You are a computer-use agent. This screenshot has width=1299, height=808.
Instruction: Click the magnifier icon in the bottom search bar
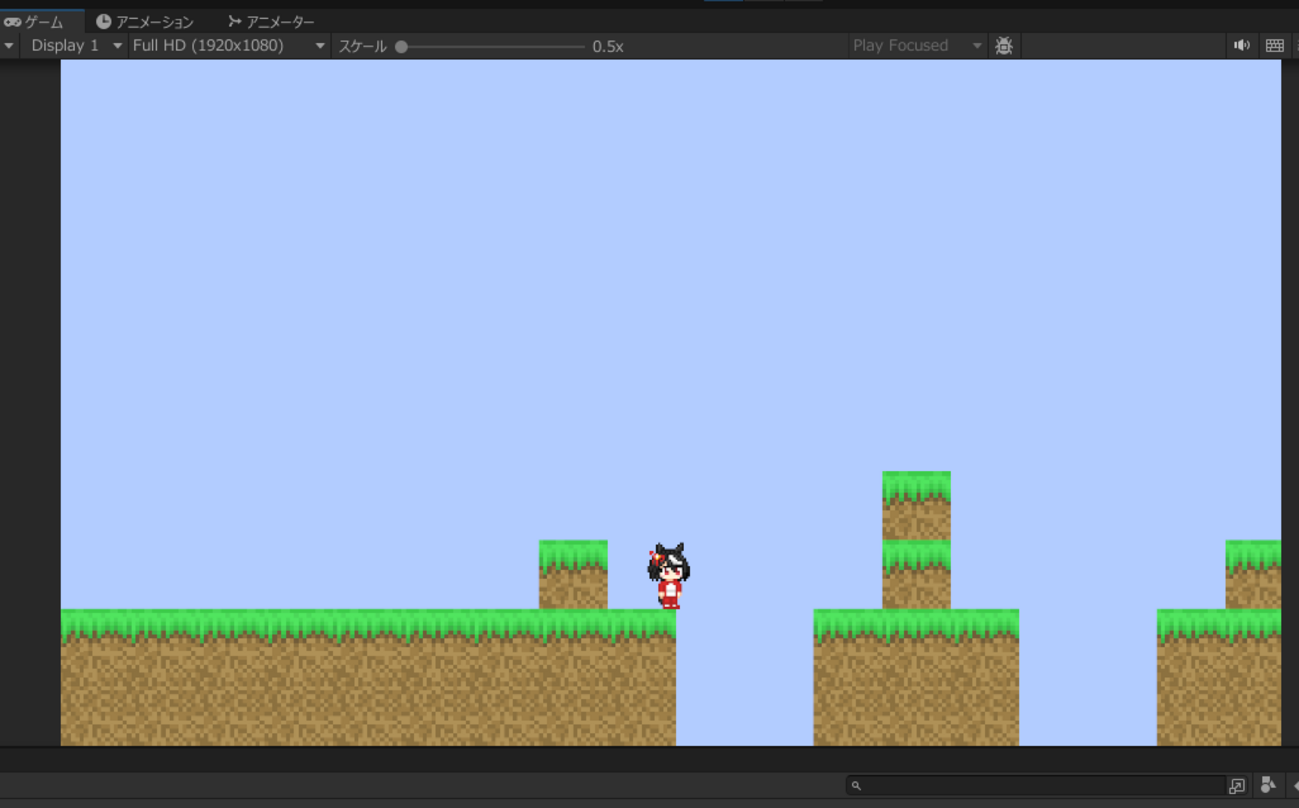856,785
